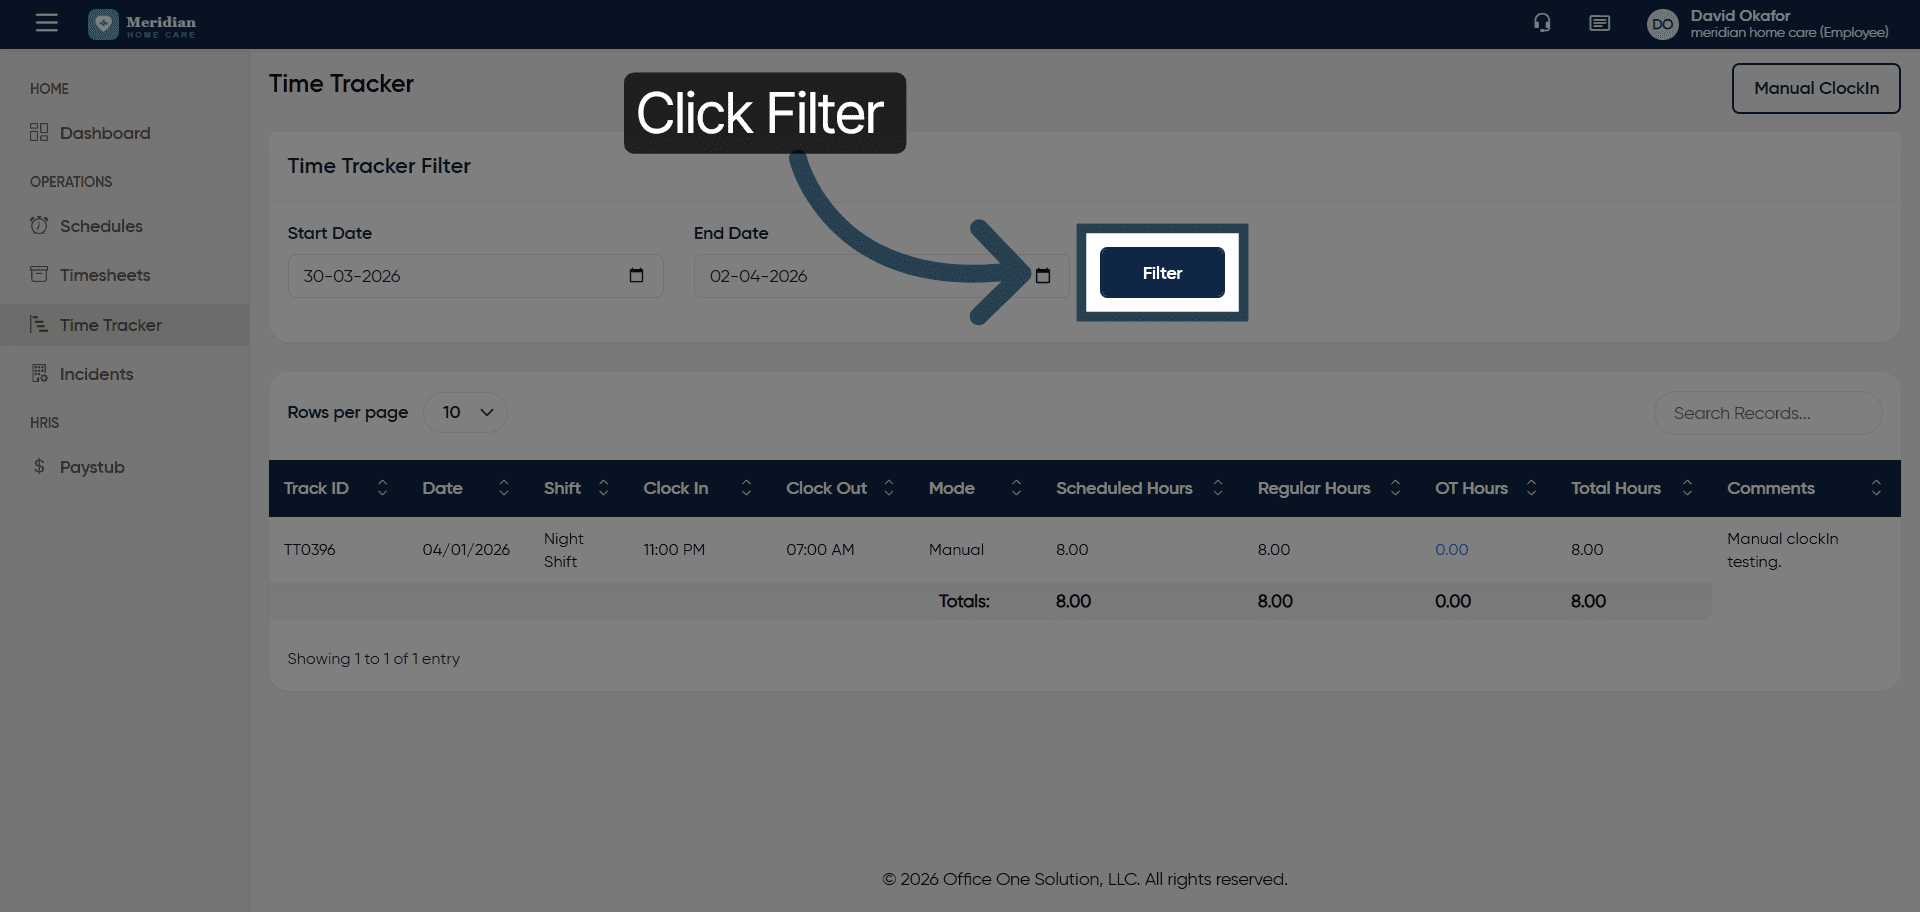Screen dimensions: 1920x912
Task: Select Incidents in the sidebar
Action: coord(96,374)
